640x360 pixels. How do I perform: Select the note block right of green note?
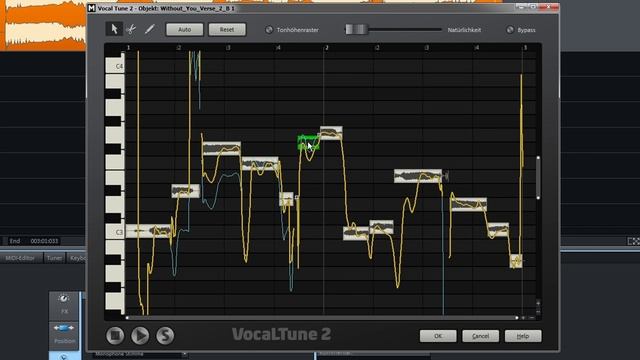tap(331, 133)
